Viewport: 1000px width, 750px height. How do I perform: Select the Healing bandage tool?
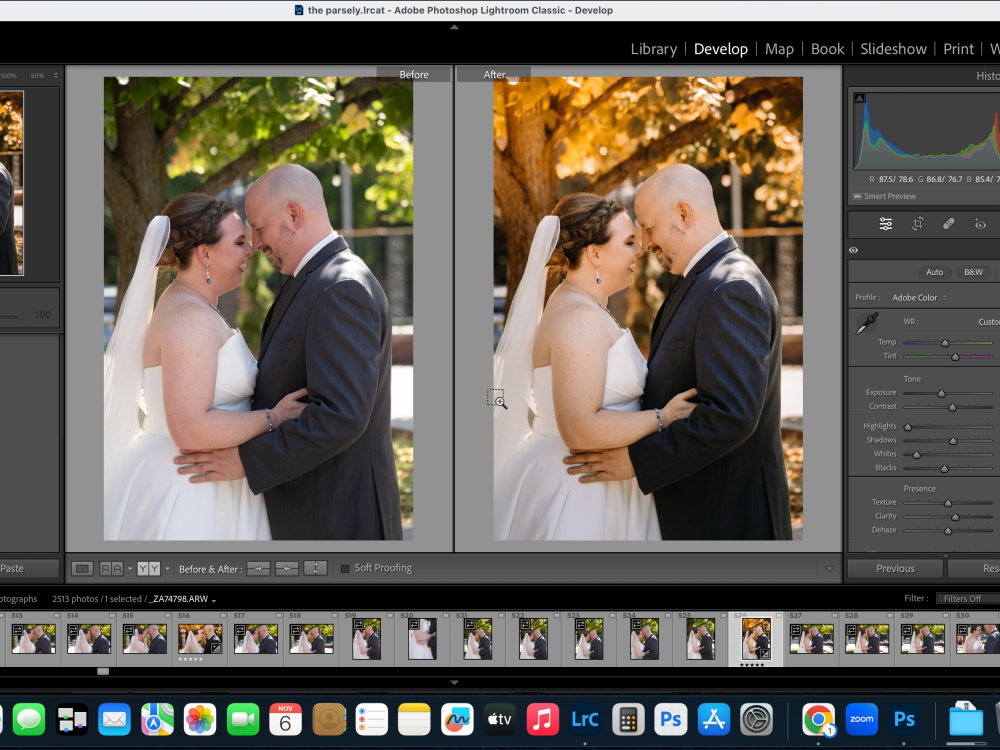948,224
